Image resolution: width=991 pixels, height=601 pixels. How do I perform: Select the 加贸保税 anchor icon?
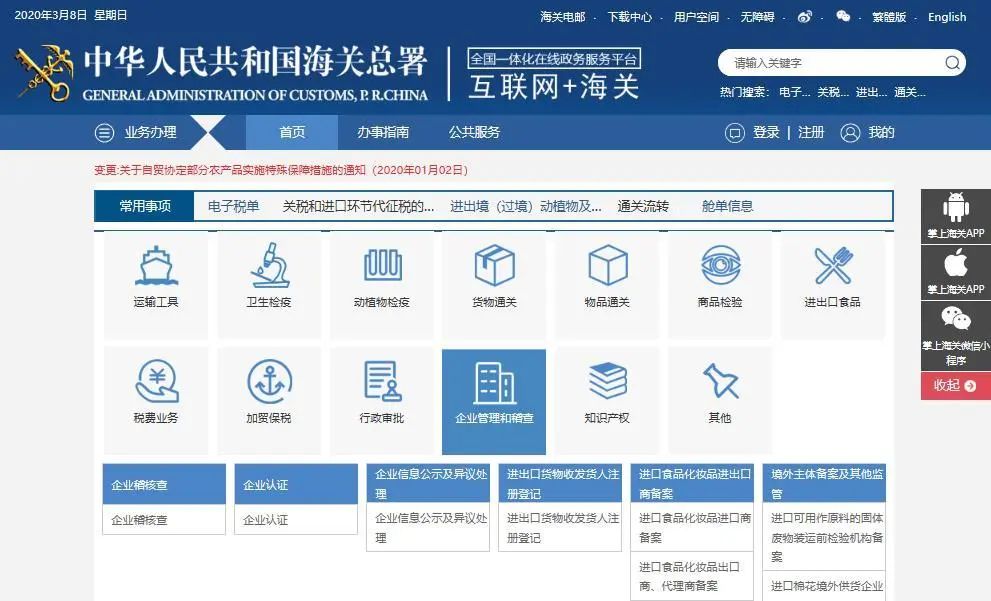pyautogui.click(x=270, y=381)
